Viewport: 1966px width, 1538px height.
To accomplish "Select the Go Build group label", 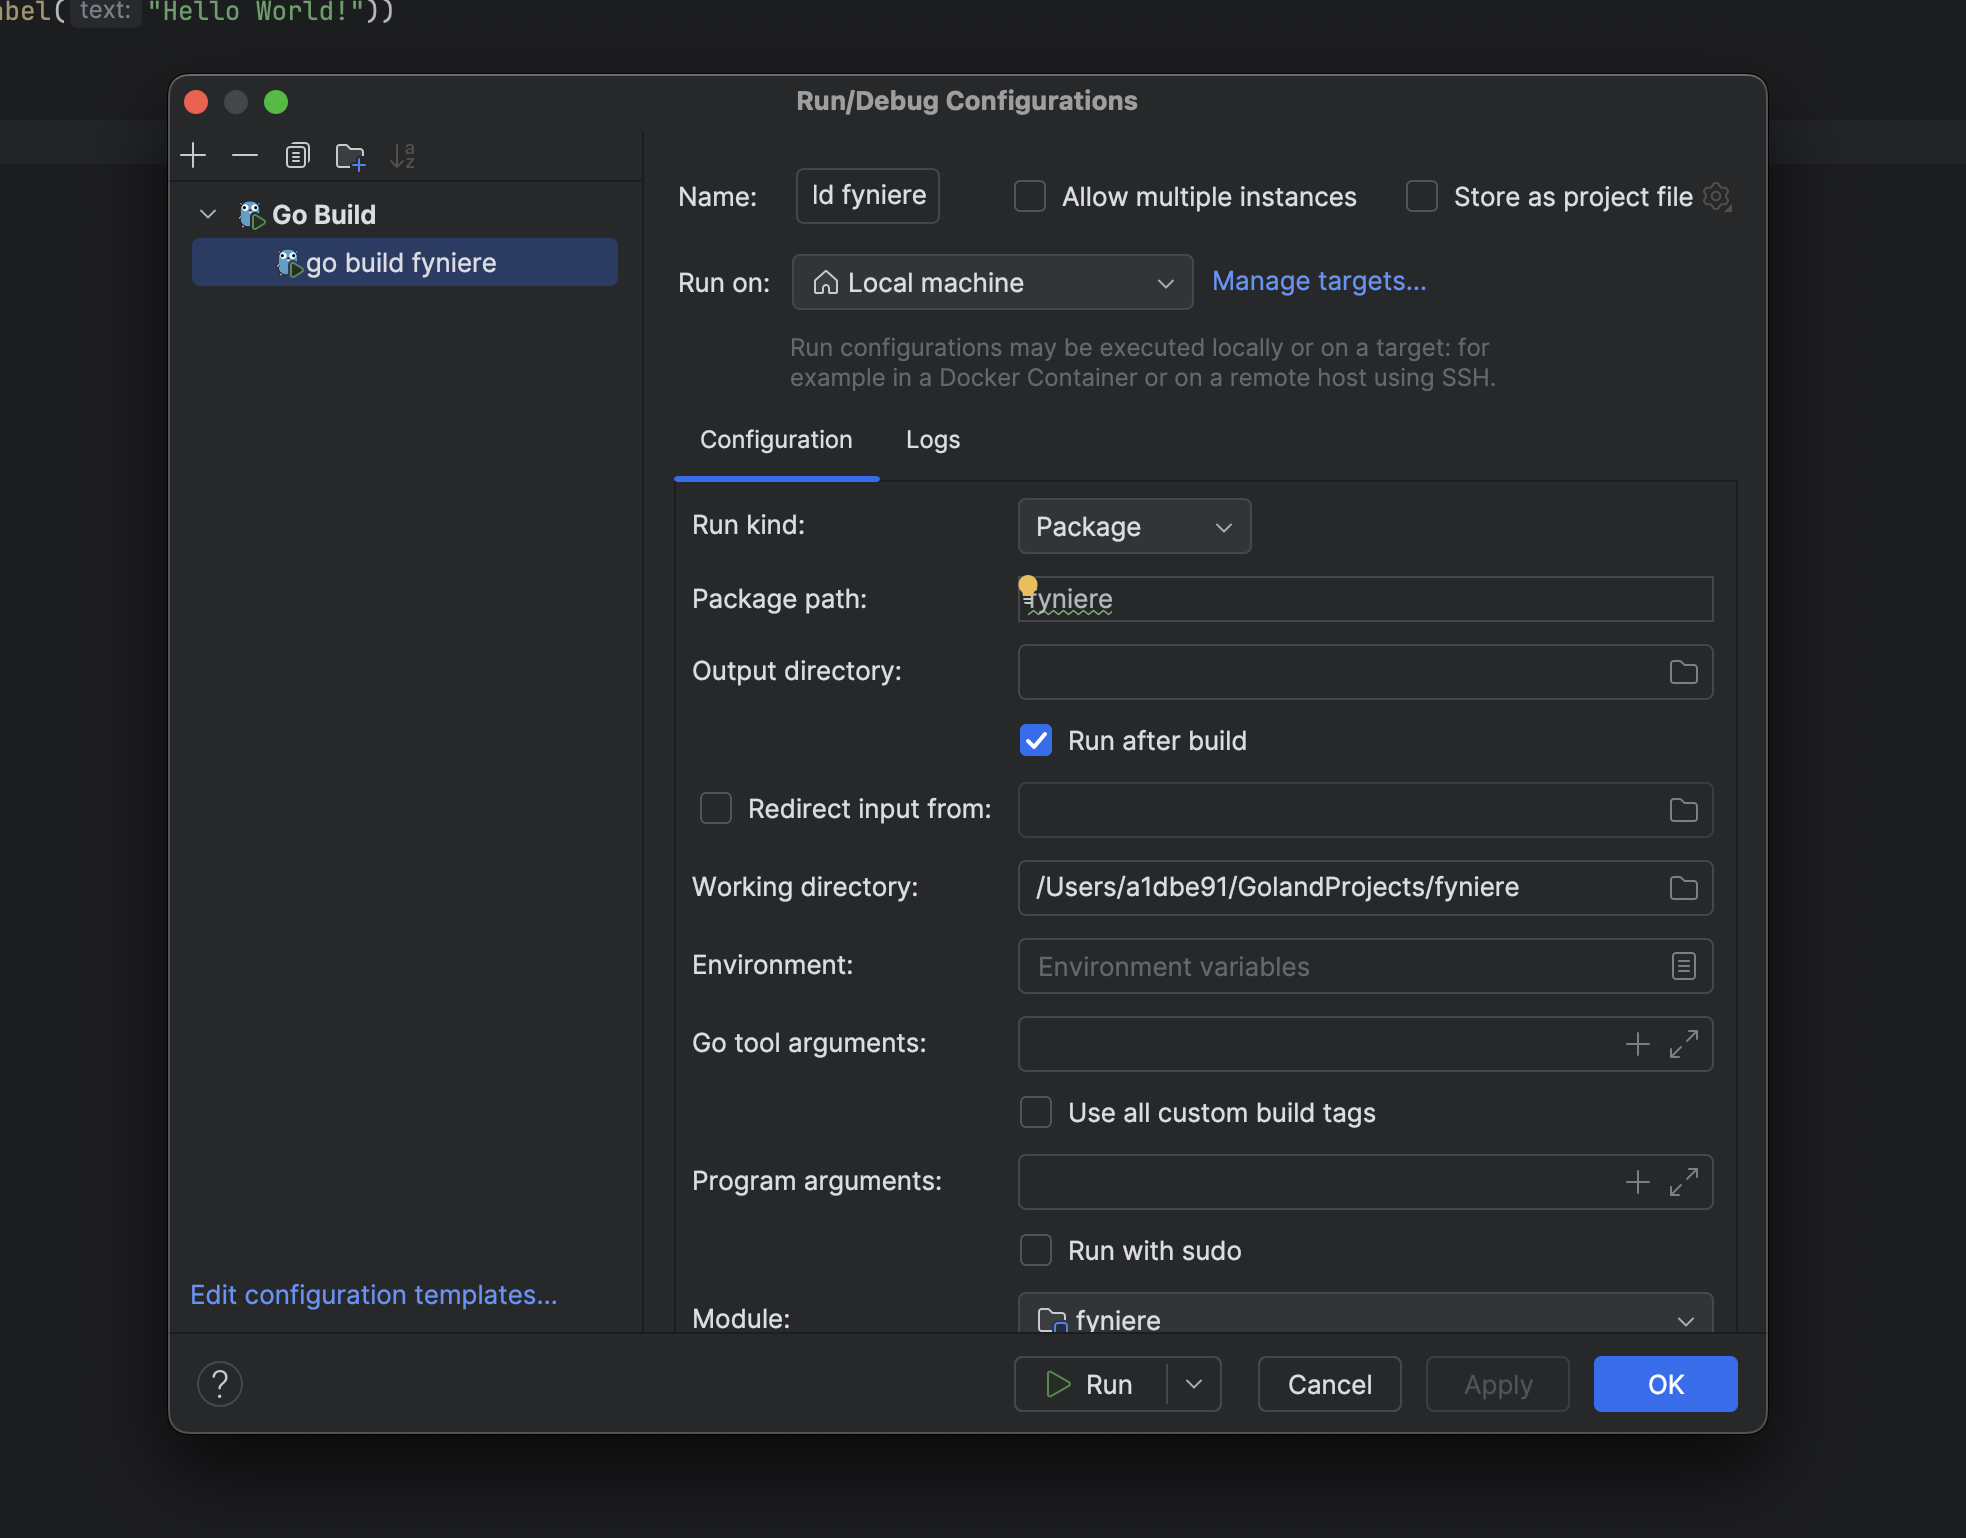I will click(324, 214).
